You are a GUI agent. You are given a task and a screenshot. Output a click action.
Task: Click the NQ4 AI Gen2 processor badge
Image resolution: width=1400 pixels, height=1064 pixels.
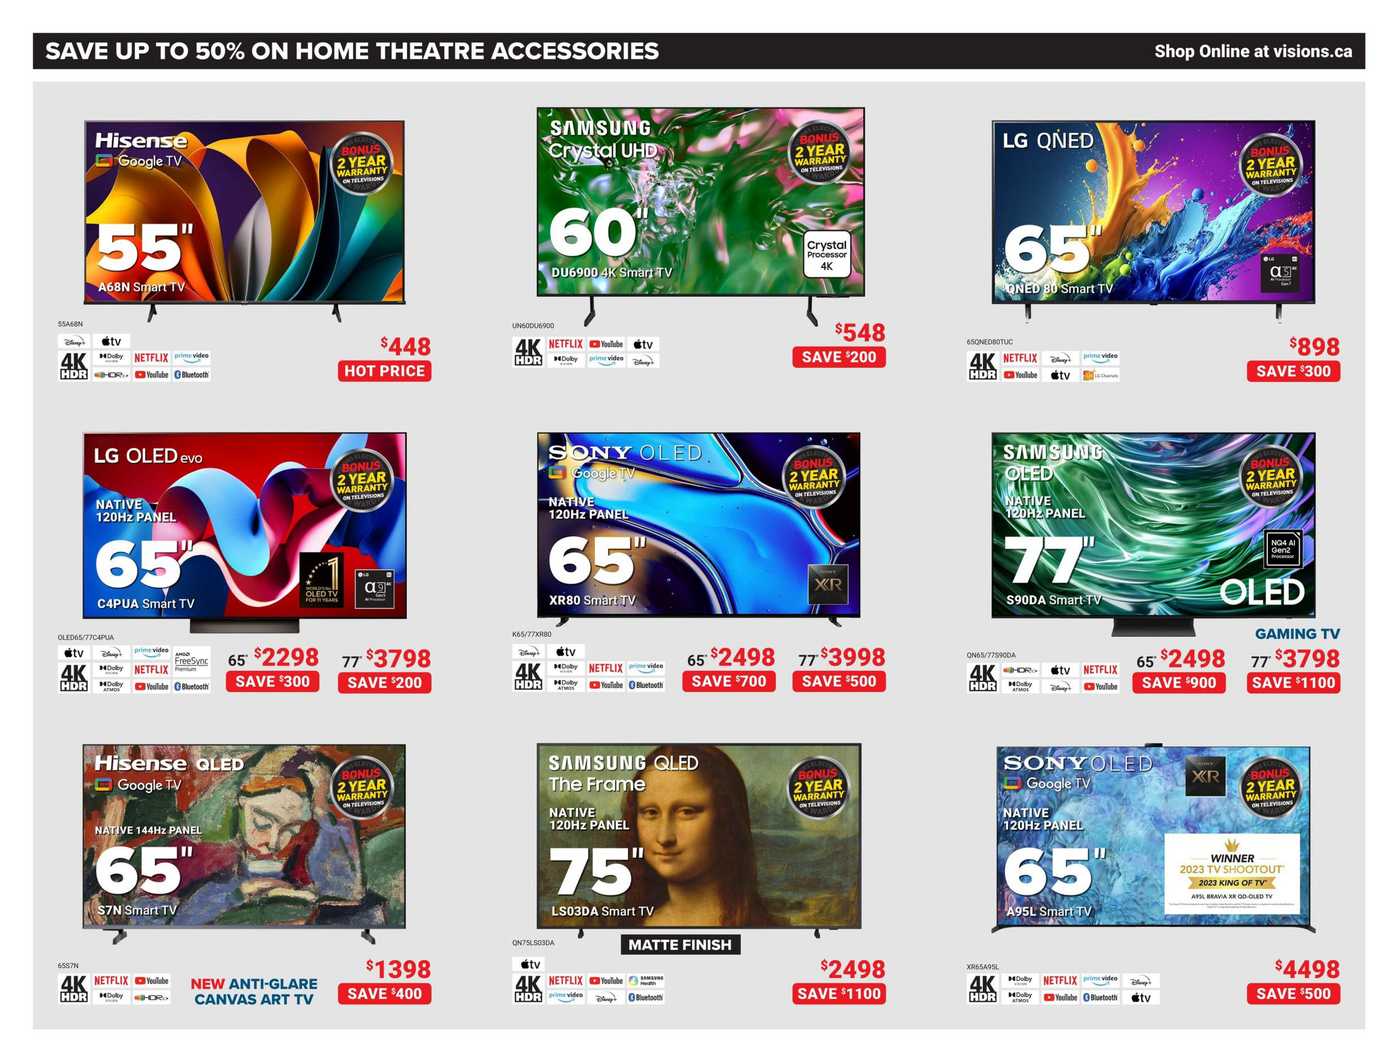tap(1283, 549)
